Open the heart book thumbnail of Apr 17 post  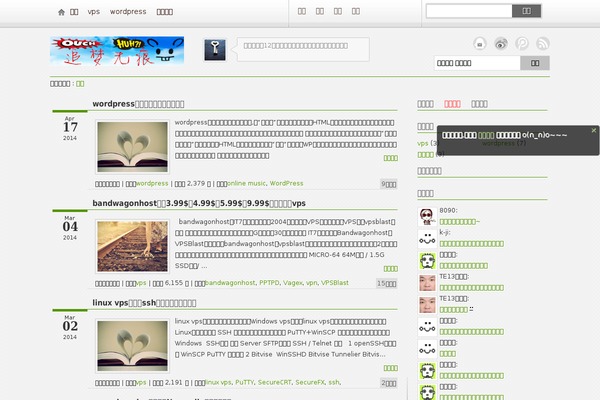click(132, 147)
